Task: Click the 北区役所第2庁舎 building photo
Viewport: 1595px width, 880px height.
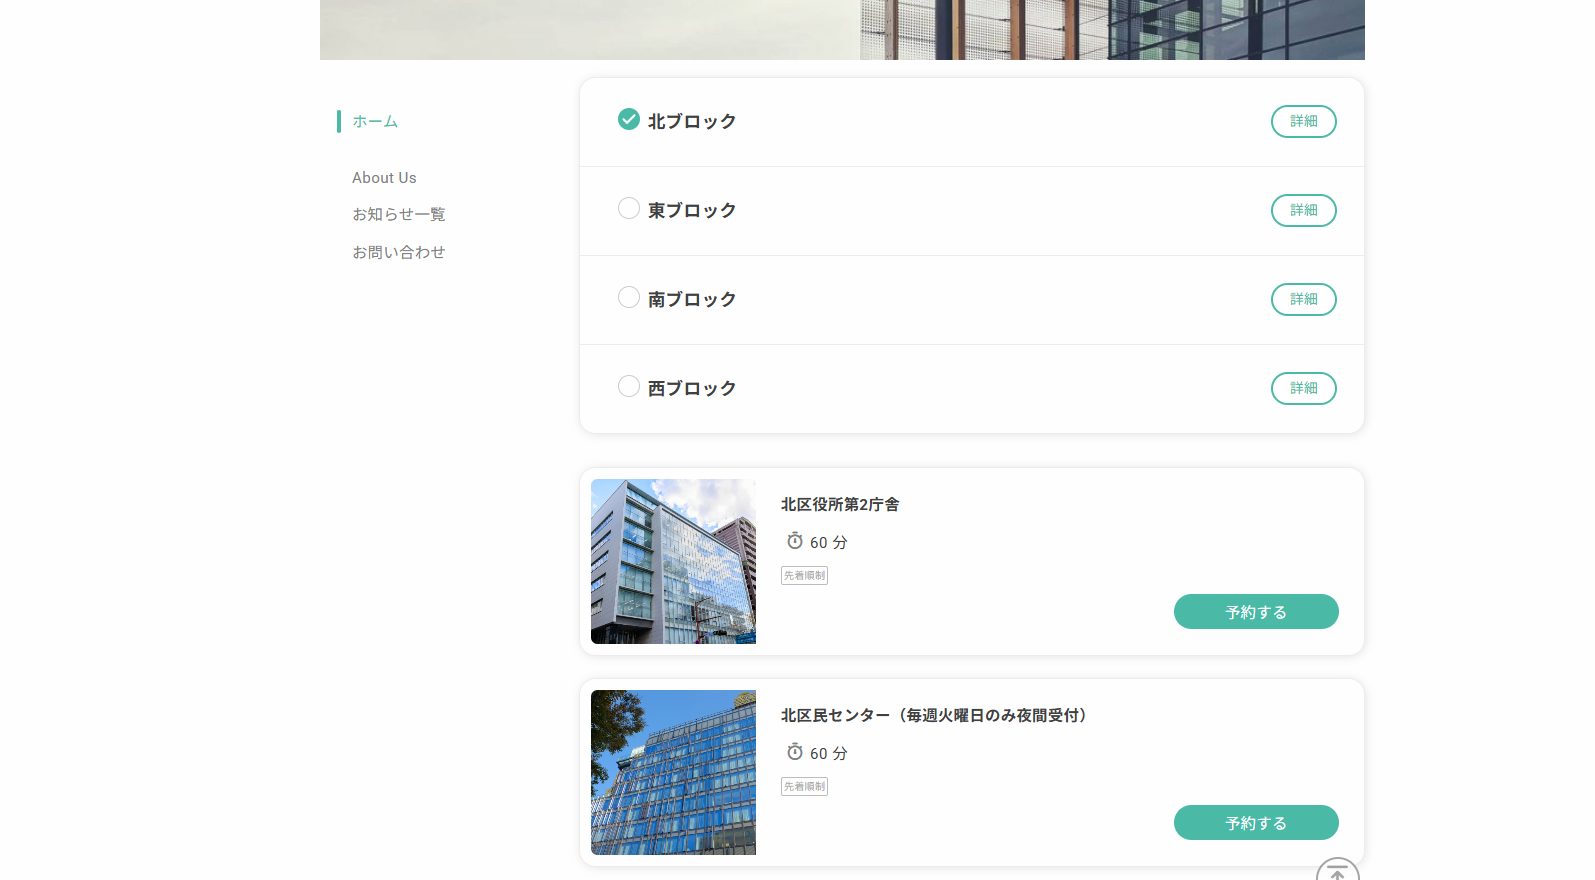Action: coord(673,561)
